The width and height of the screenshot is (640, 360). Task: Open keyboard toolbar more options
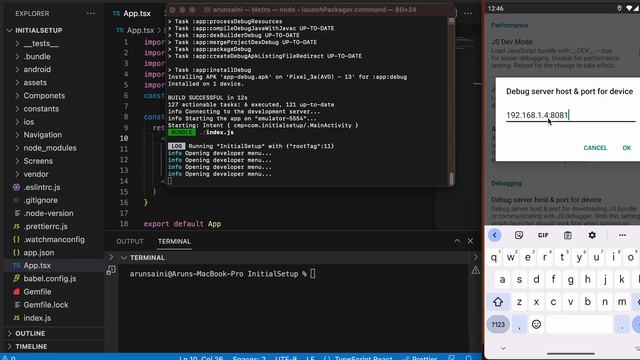(x=622, y=235)
